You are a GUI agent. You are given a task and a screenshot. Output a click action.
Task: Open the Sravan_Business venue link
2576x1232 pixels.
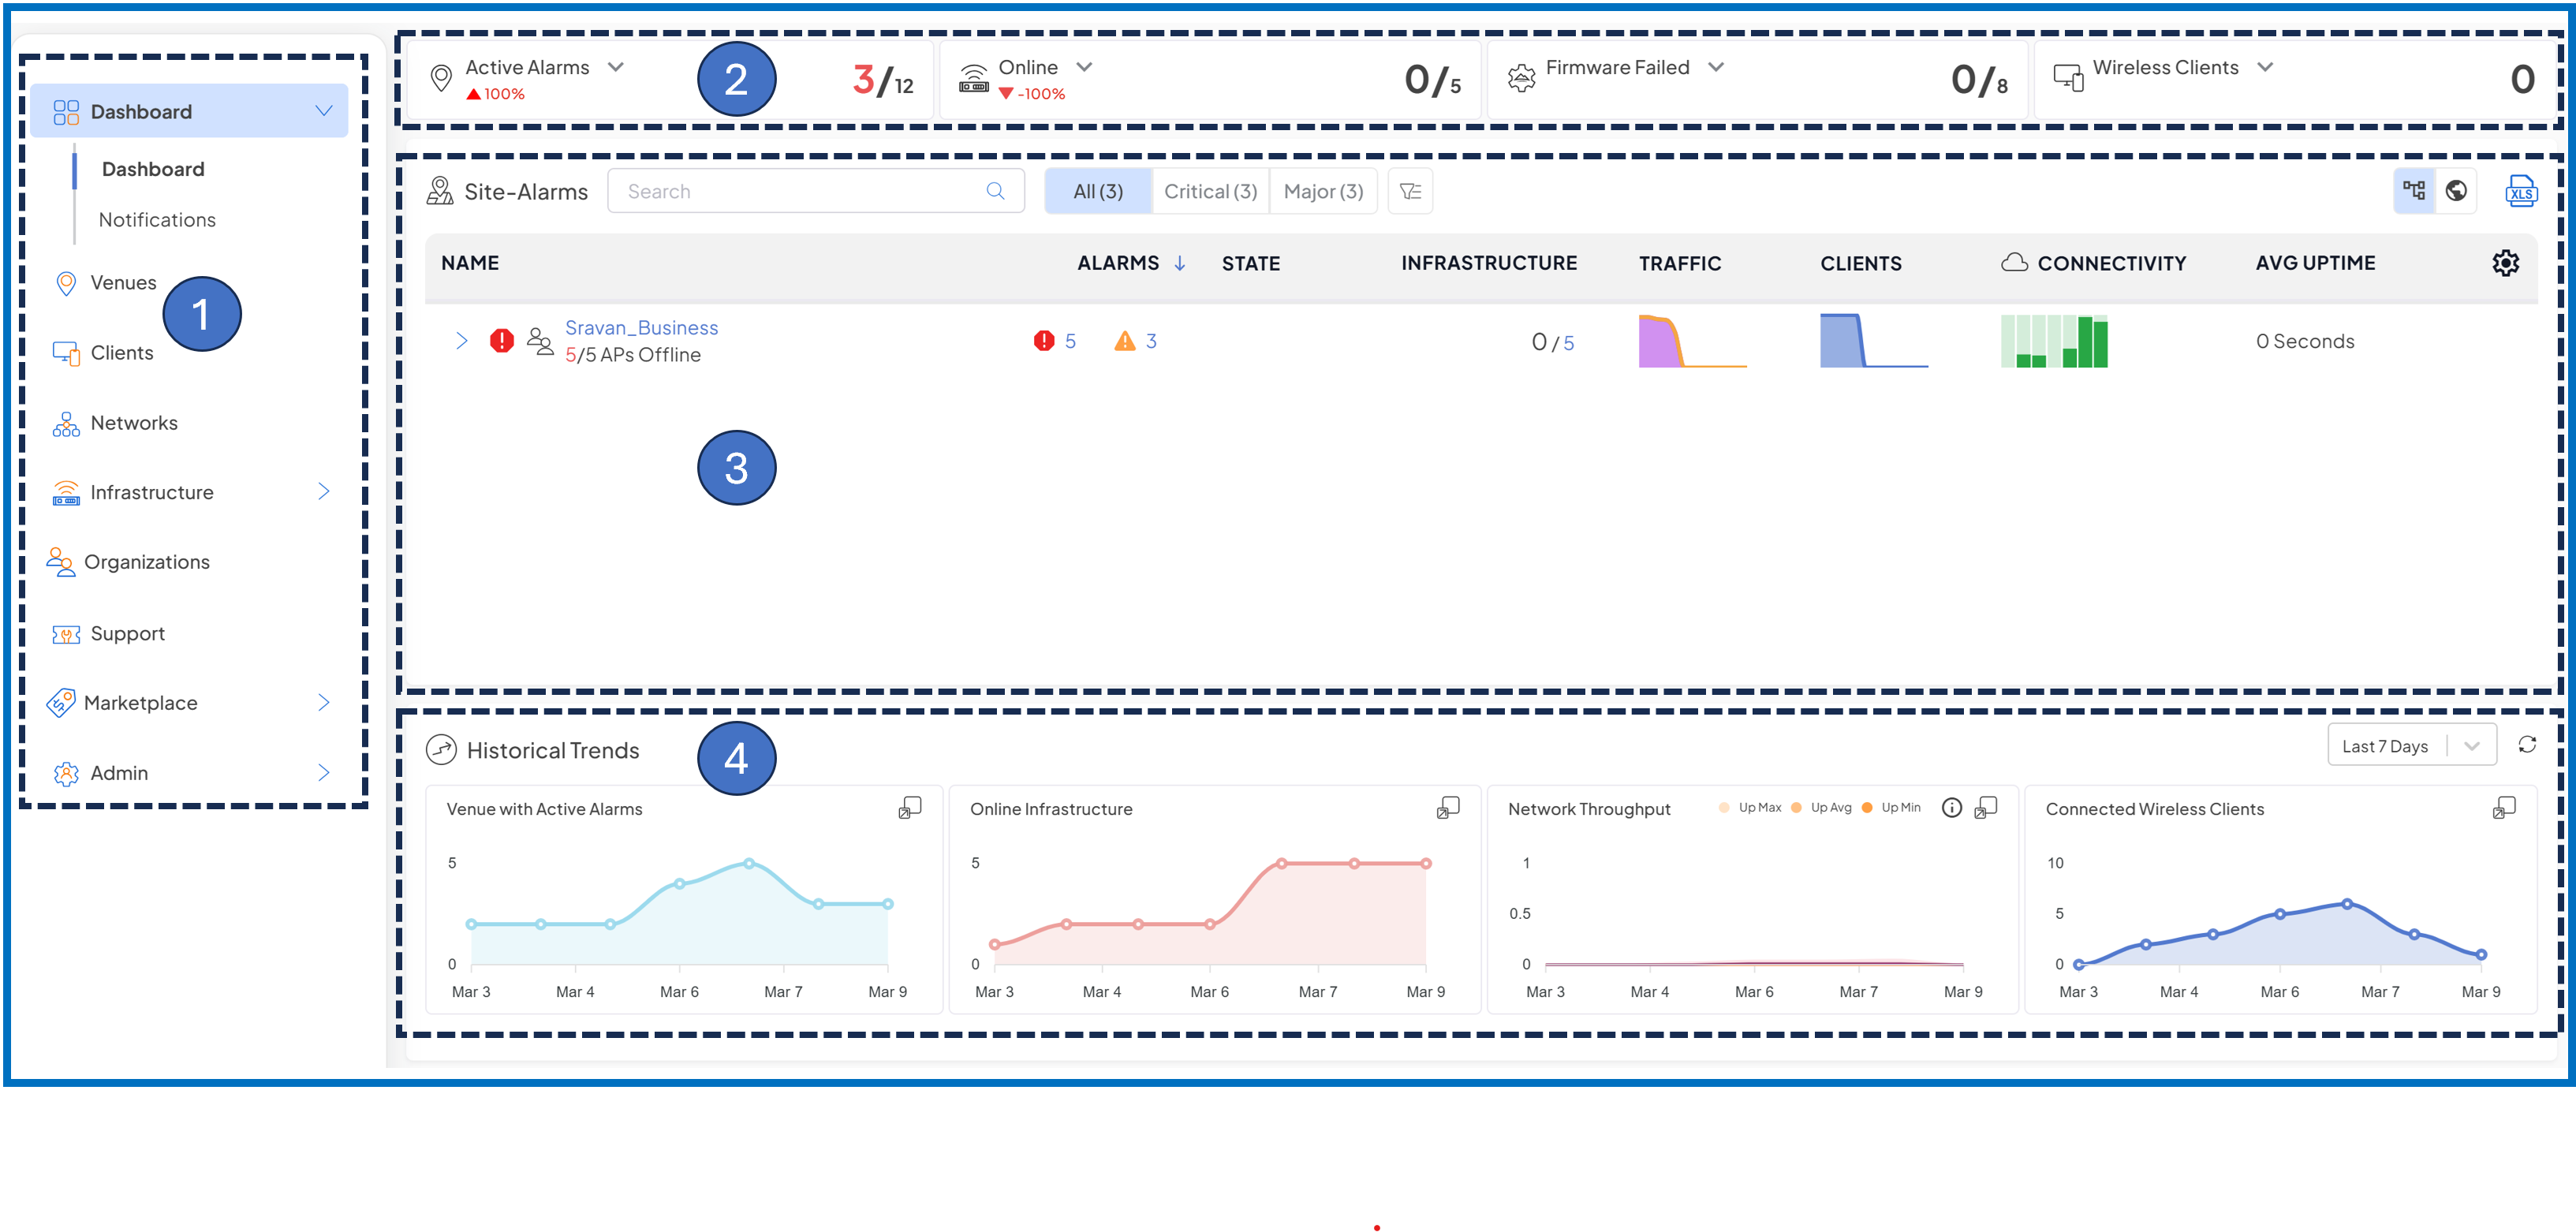coord(641,328)
